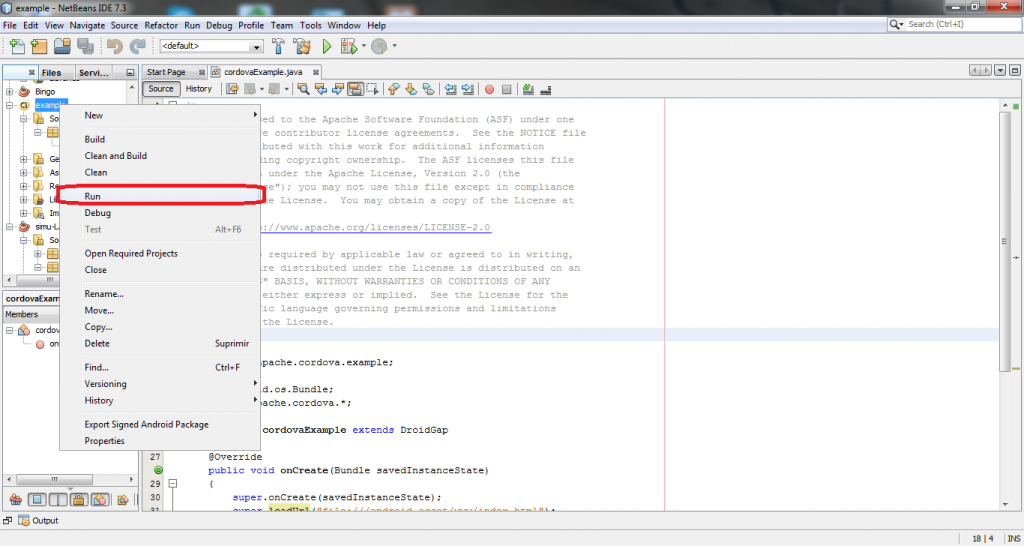The image size is (1024, 546).
Task: Toggle the lock filter button in Navigator
Action: 78,500
